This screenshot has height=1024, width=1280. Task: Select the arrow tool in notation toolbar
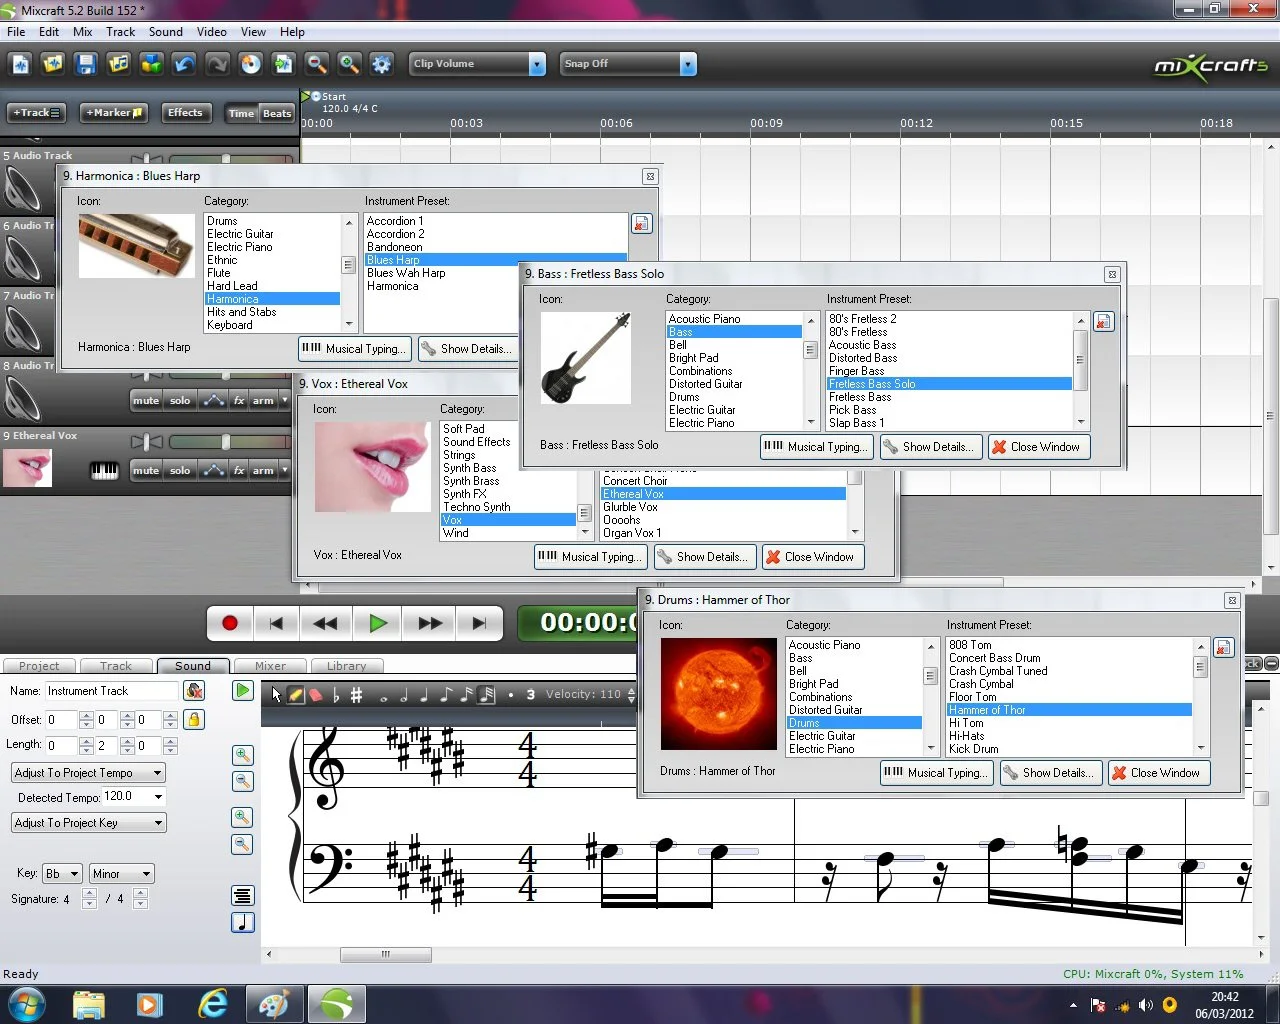click(x=277, y=694)
